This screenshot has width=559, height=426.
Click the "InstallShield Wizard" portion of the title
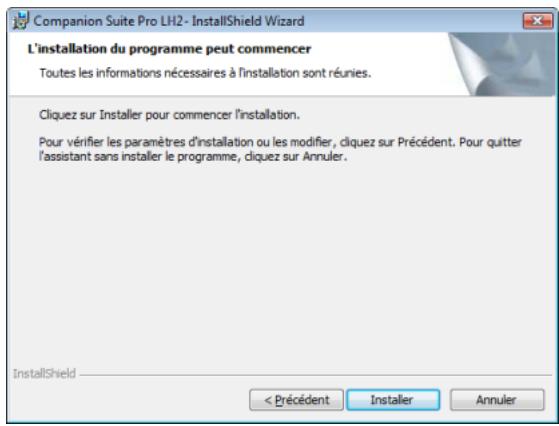[x=248, y=21]
